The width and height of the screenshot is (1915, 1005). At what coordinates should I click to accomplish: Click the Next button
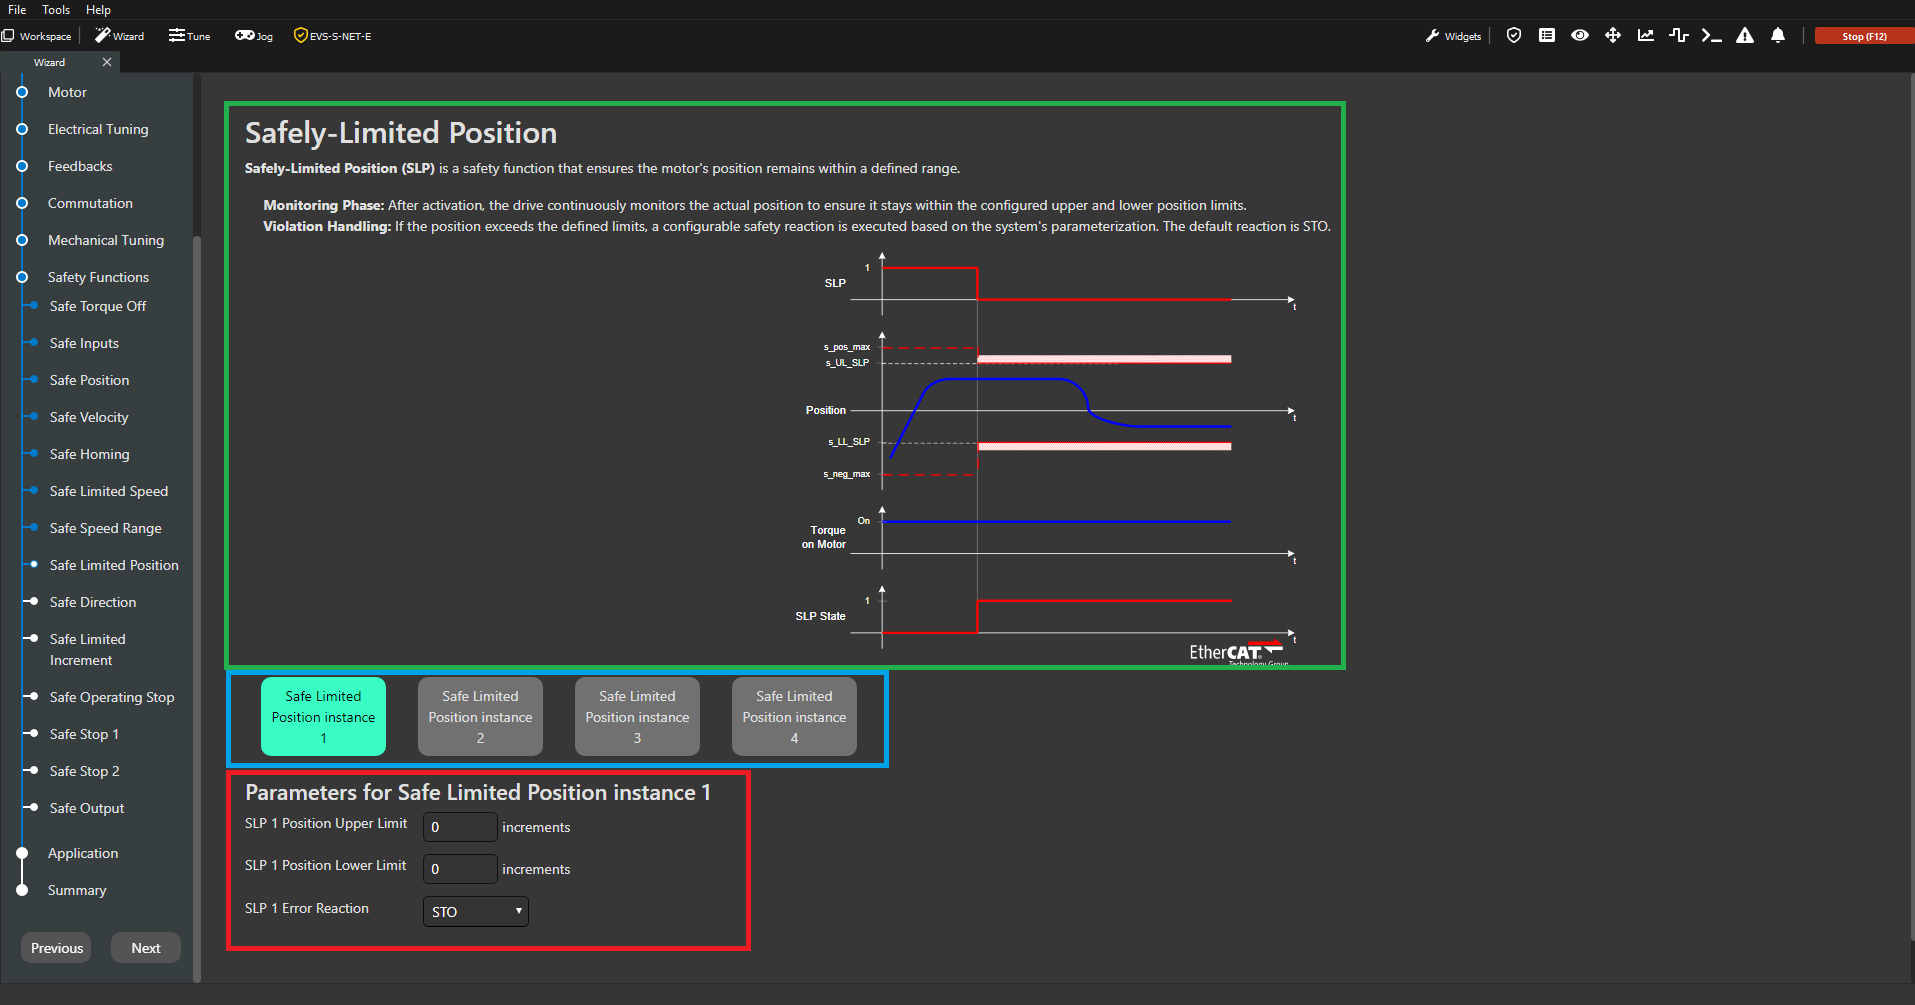pos(146,948)
